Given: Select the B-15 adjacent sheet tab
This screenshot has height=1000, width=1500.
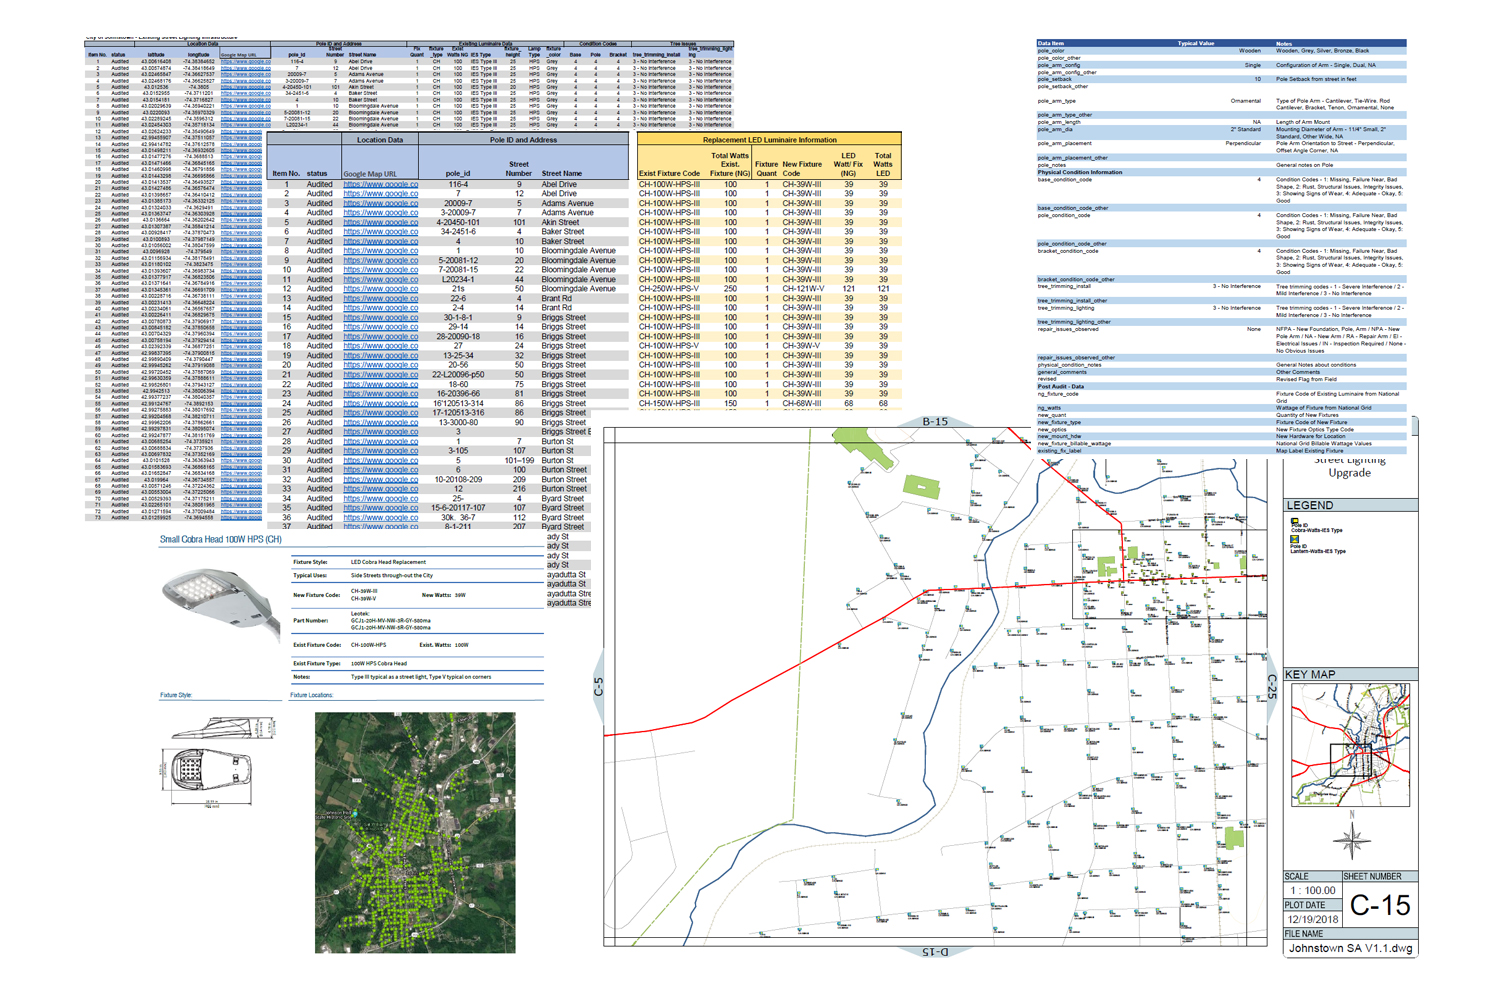Looking at the screenshot, I should click(x=935, y=422).
